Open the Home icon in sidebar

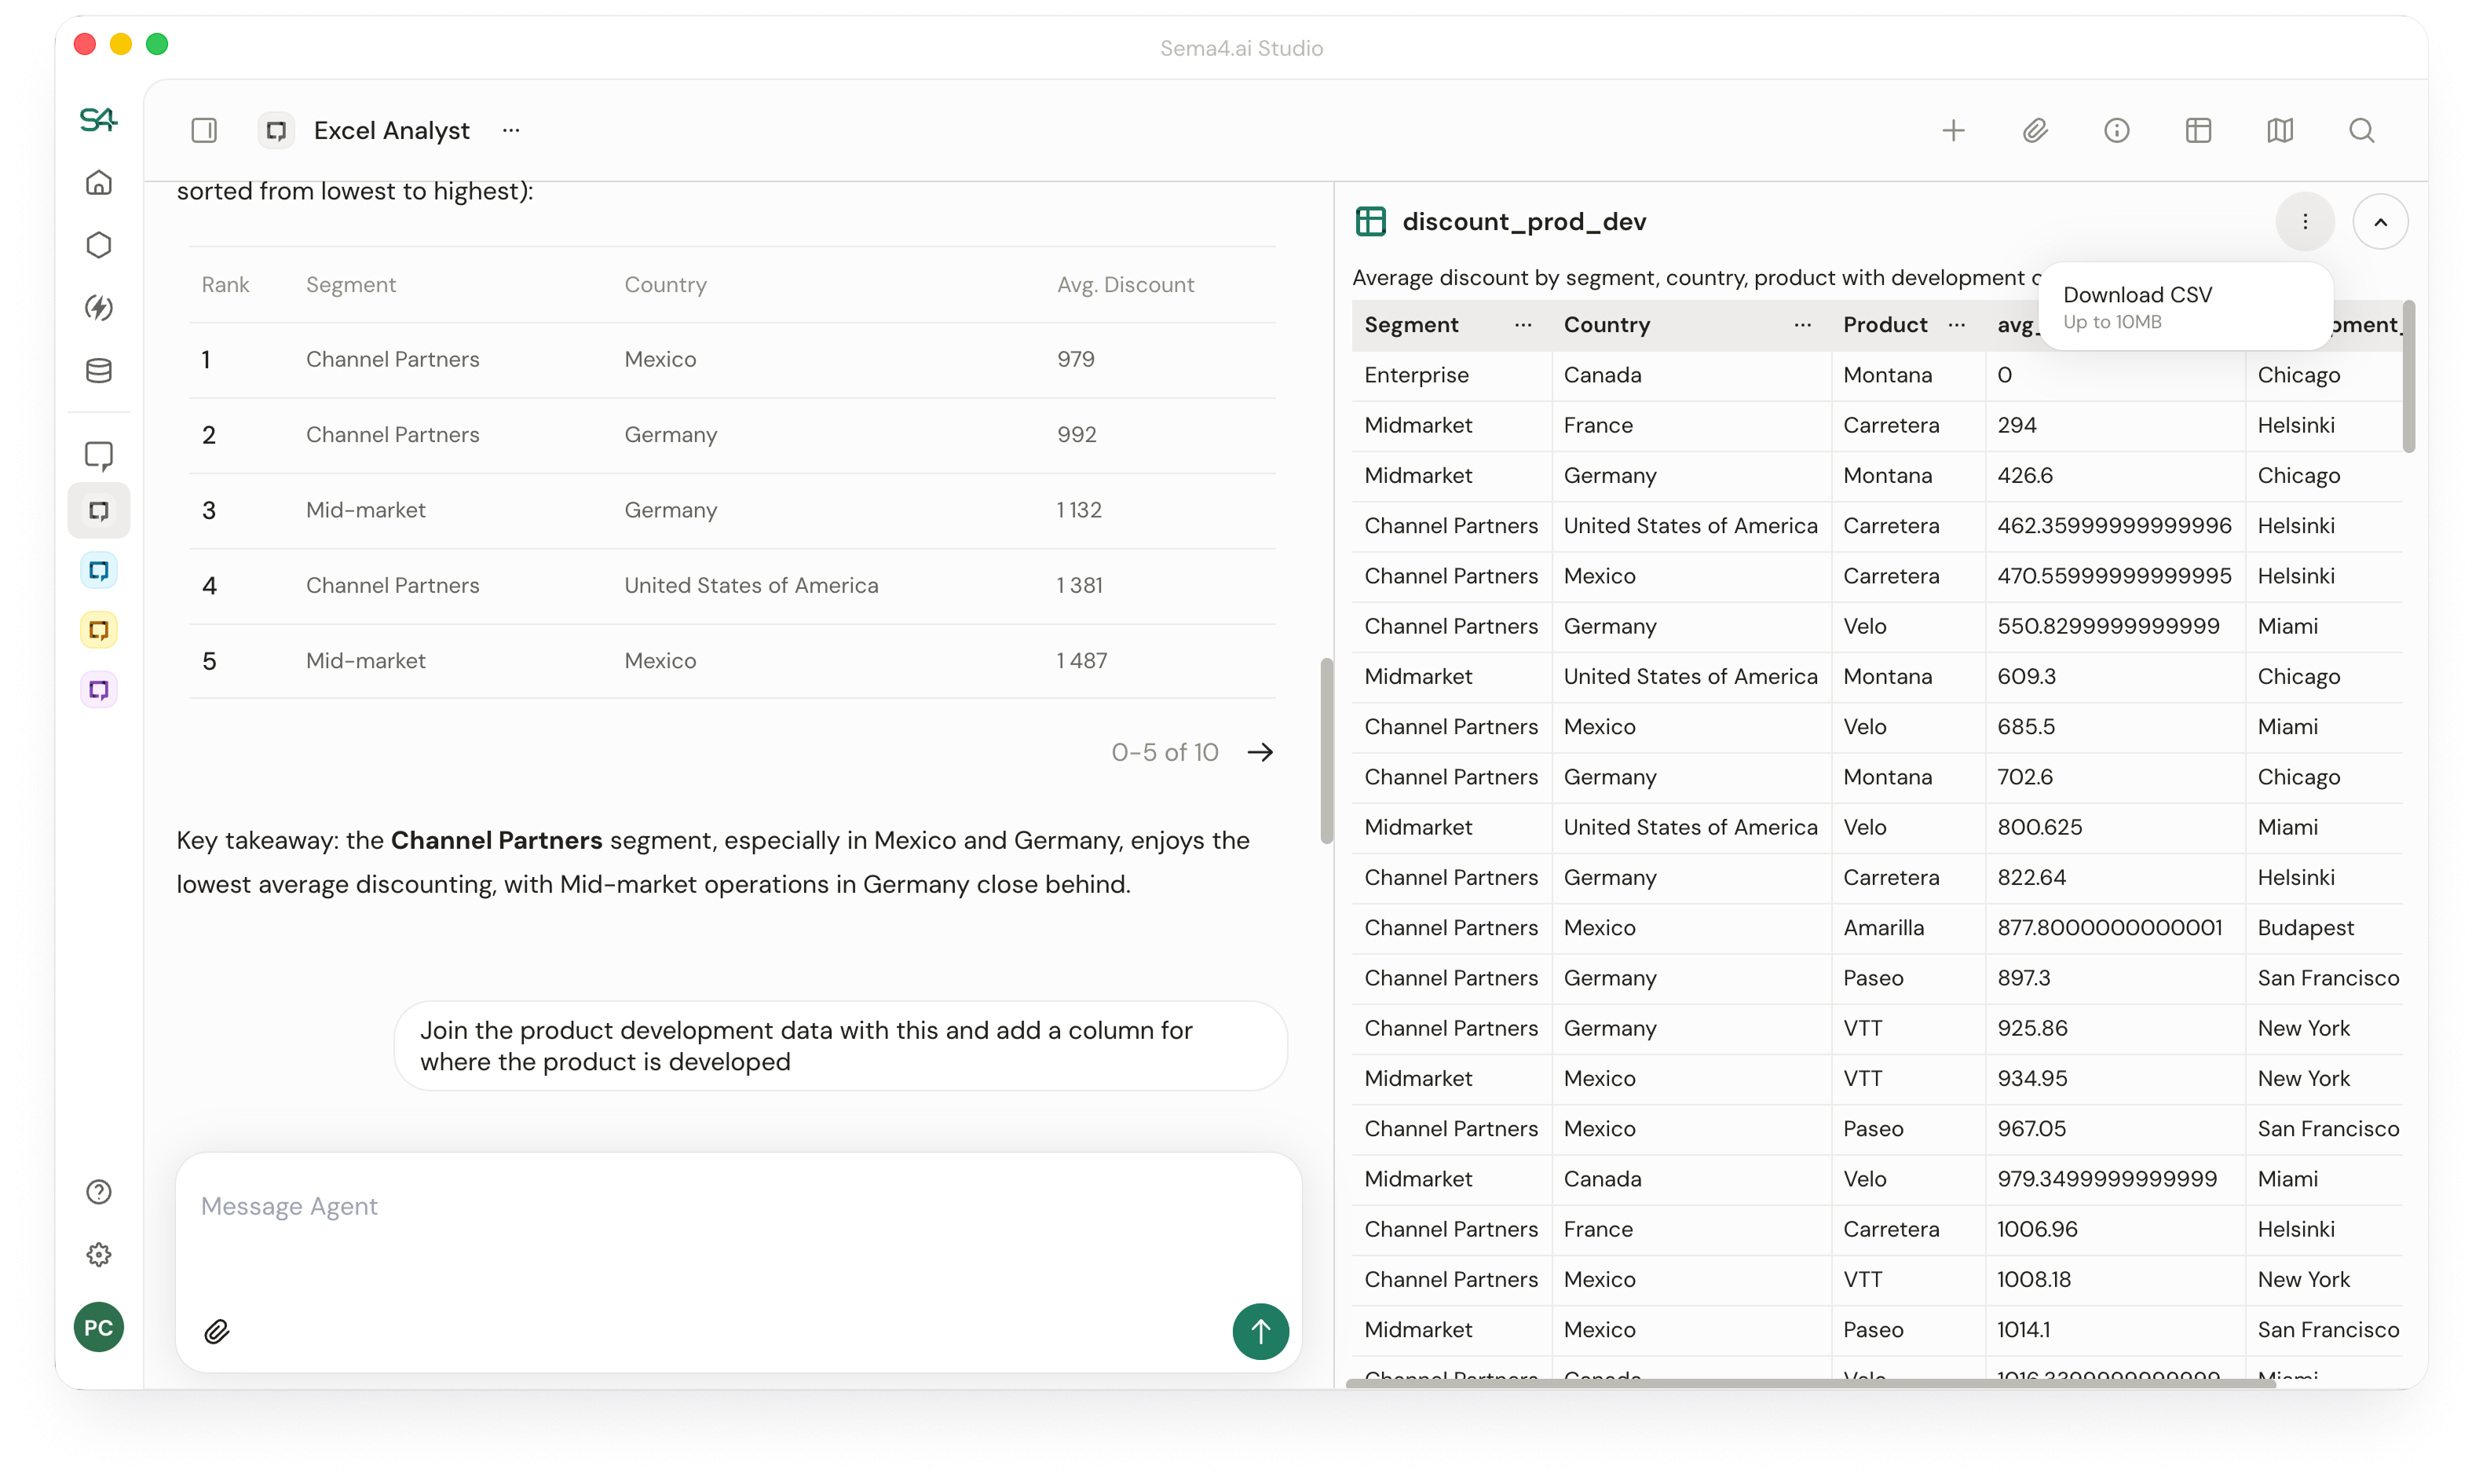pyautogui.click(x=98, y=183)
